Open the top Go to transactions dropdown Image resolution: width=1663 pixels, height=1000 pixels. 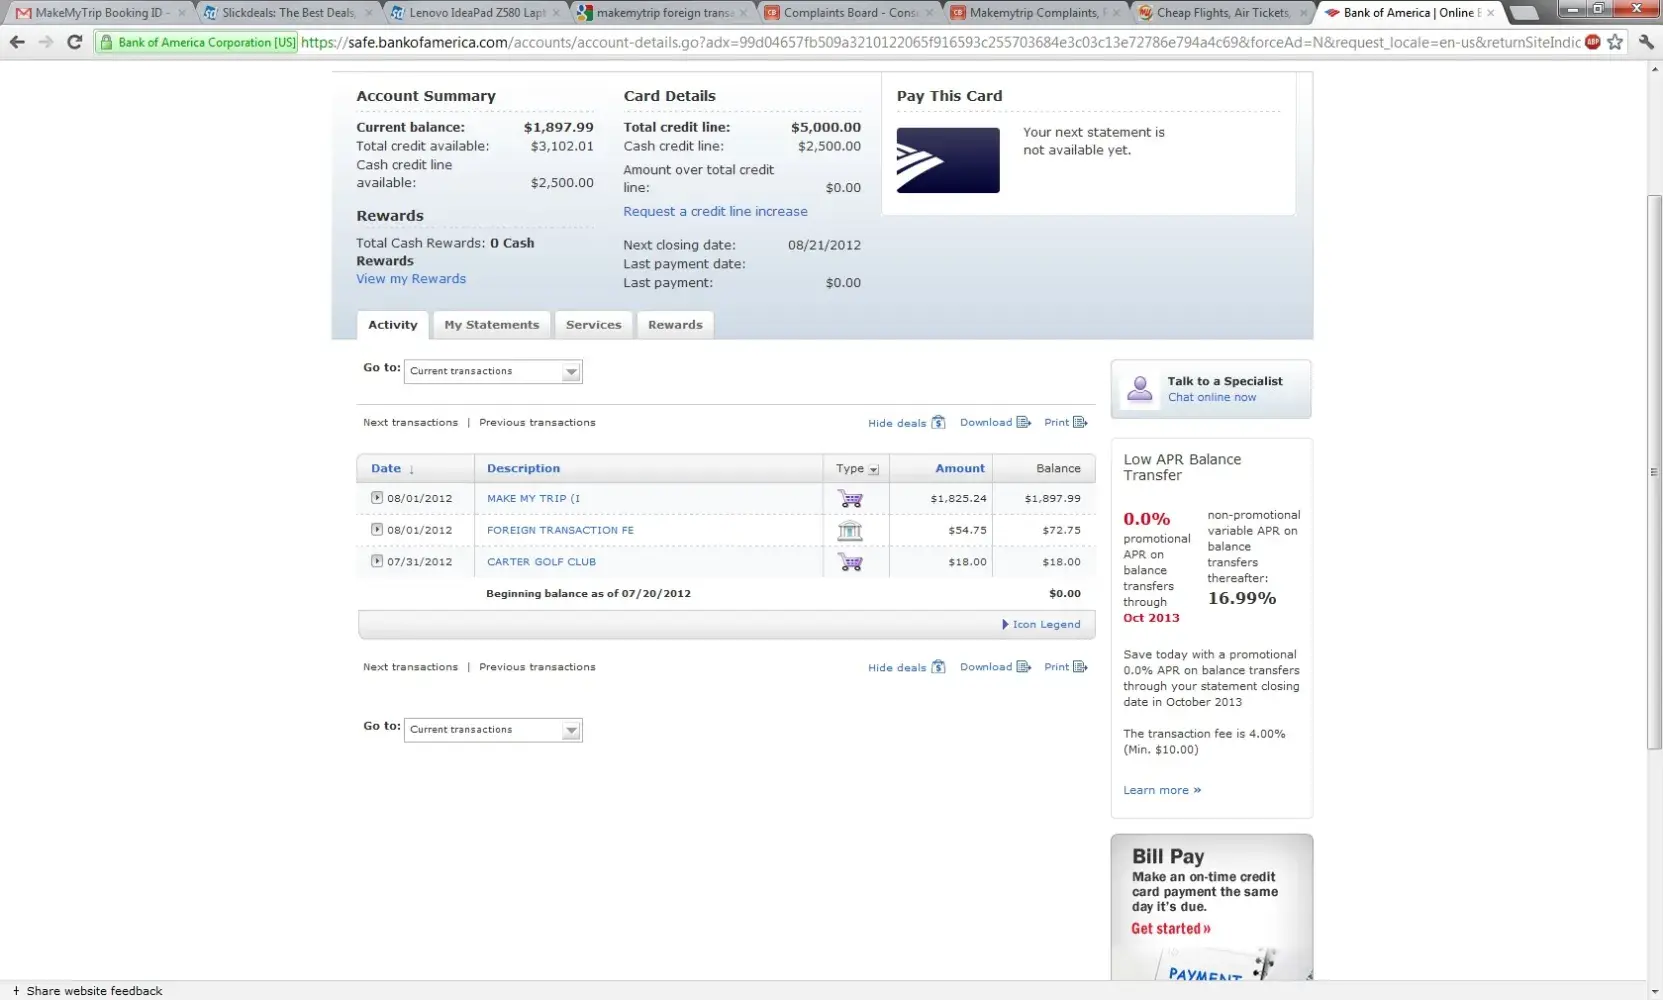point(493,372)
